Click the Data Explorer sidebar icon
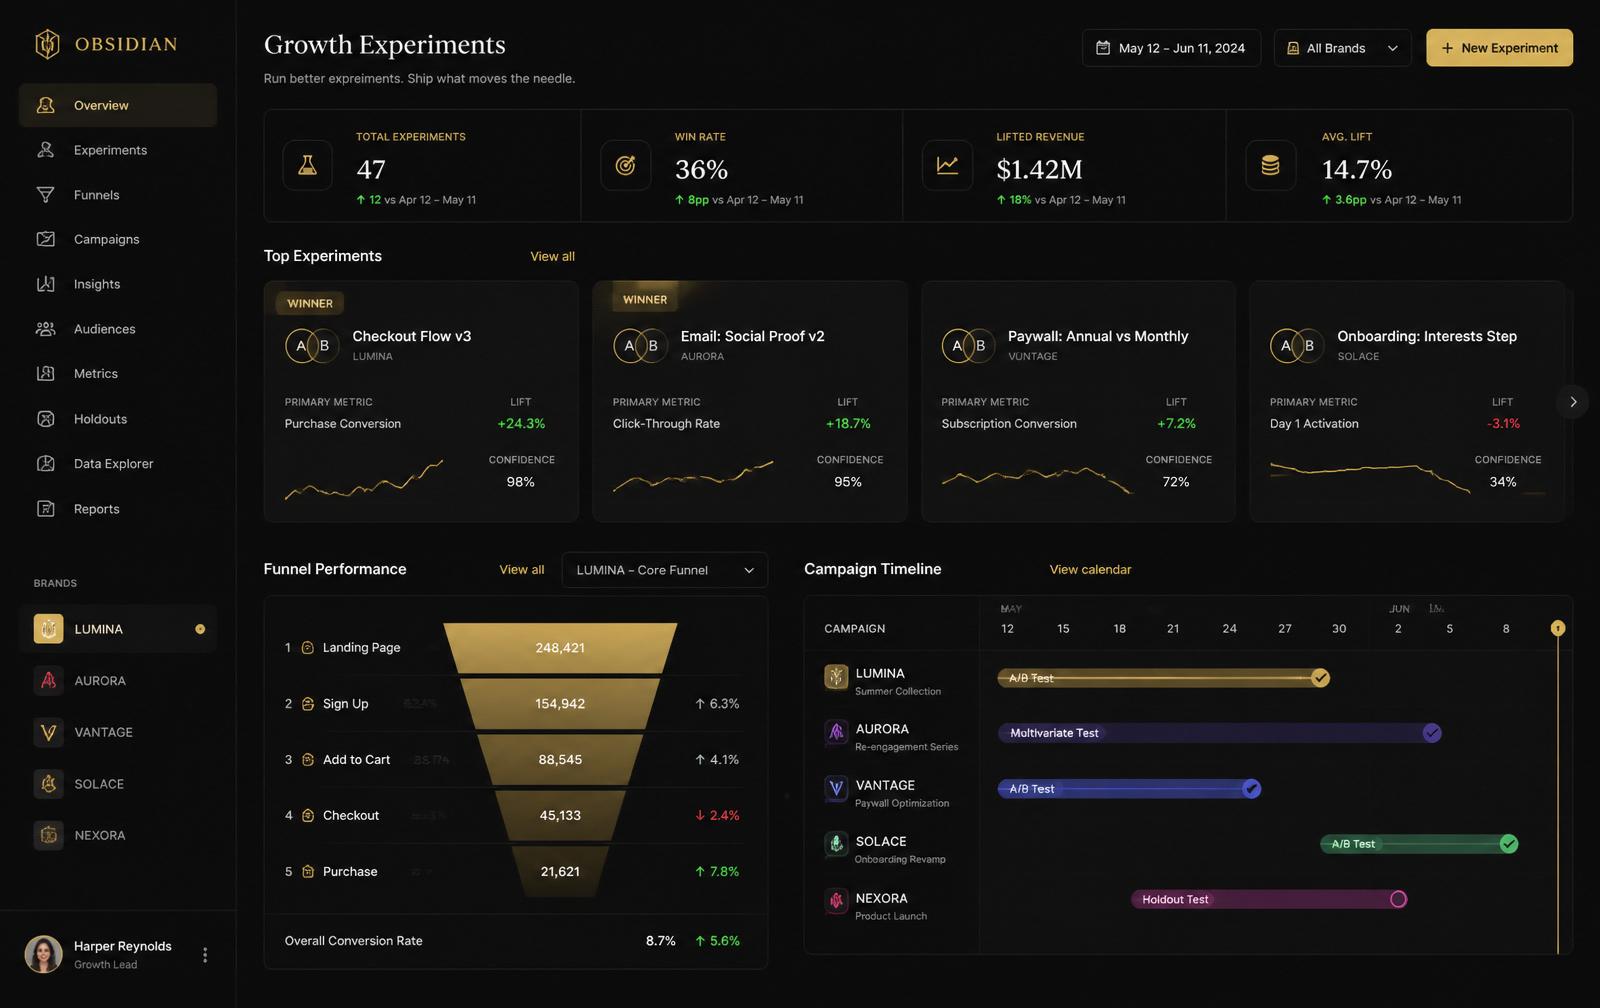This screenshot has width=1600, height=1008. point(46,463)
